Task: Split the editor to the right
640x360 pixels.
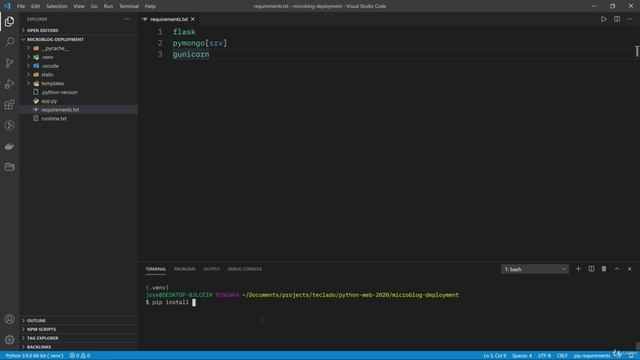Action: point(617,19)
